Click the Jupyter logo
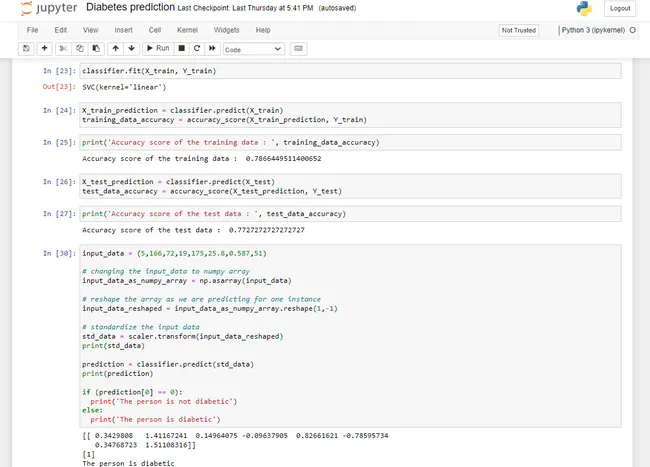 point(49,8)
